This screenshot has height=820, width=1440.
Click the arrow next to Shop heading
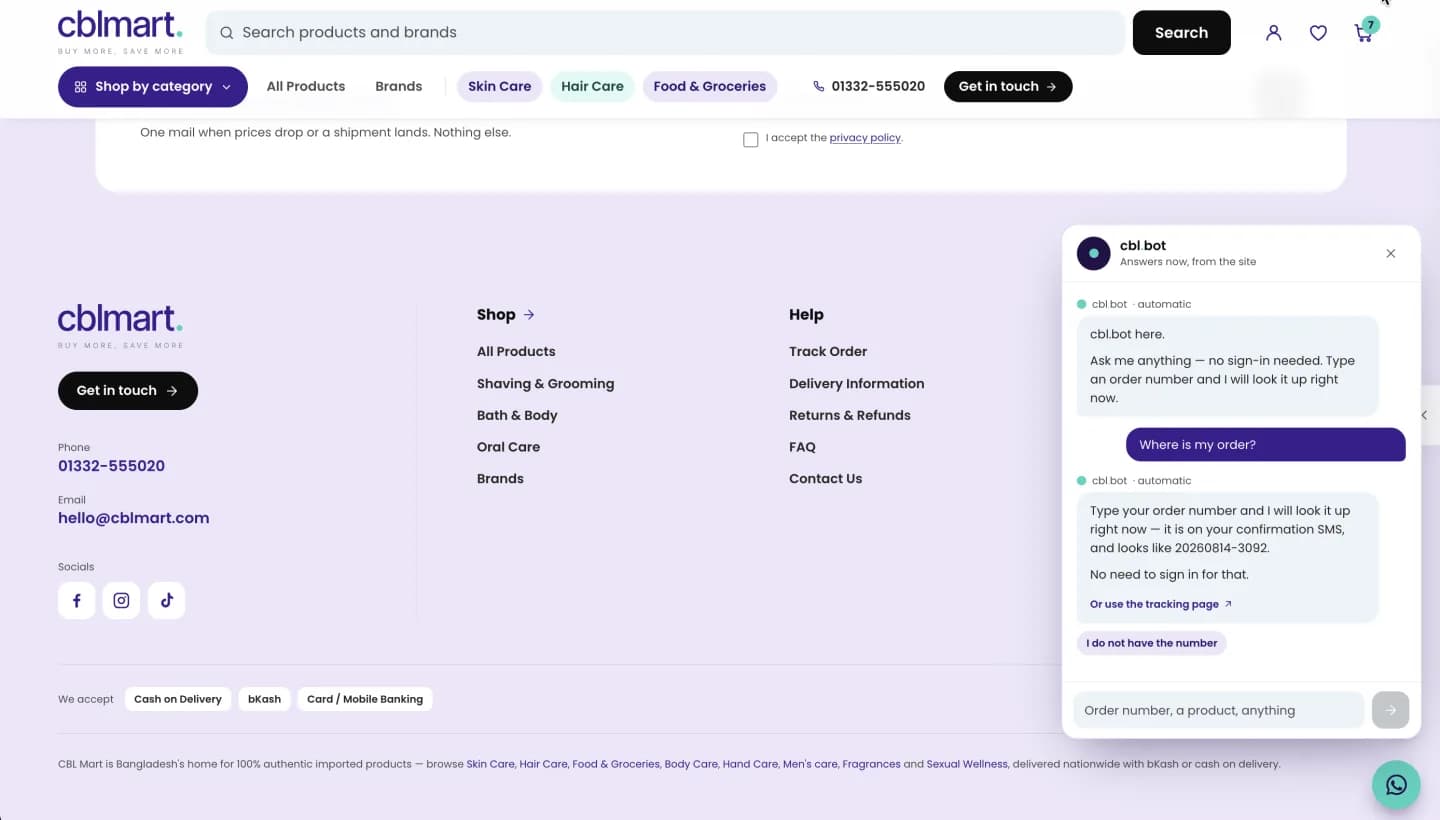point(529,315)
